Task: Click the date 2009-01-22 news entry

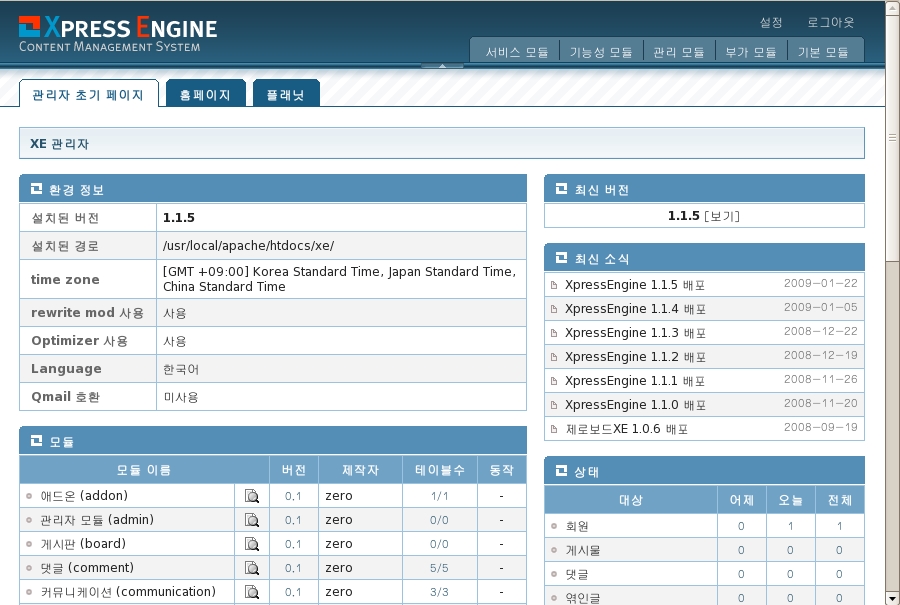Action: click(x=821, y=284)
